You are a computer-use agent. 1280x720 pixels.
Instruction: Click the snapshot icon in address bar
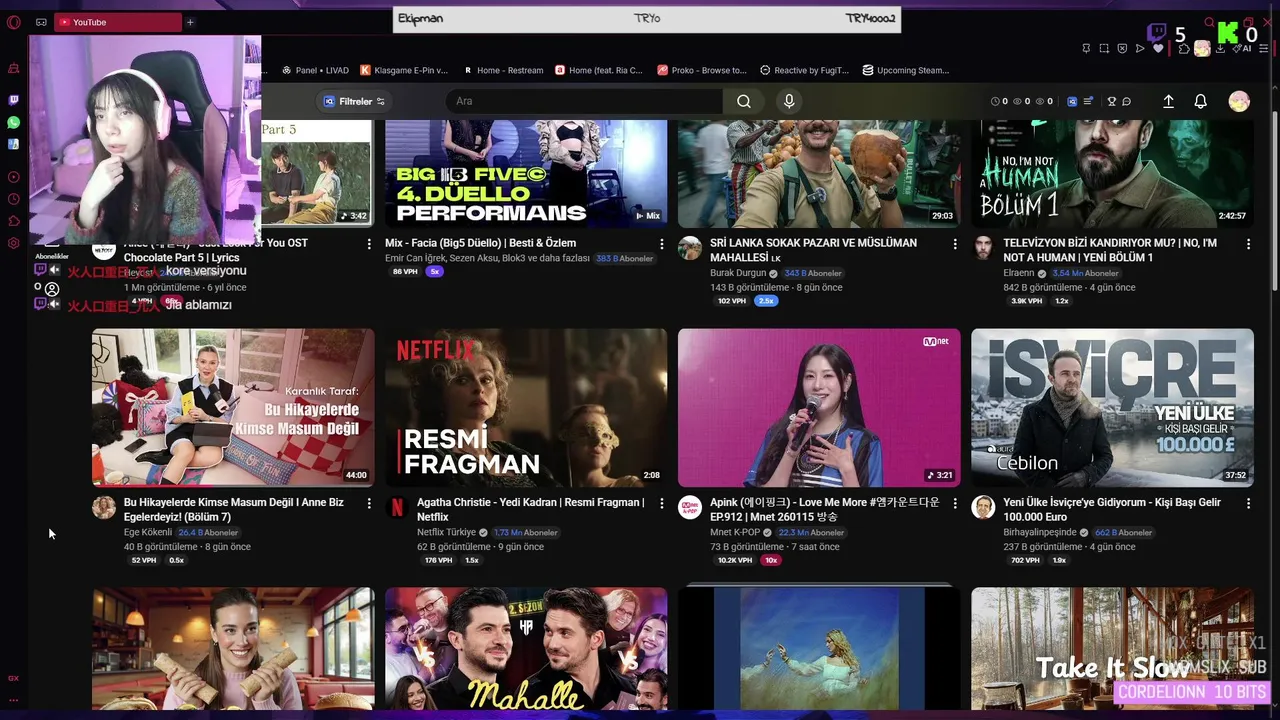[1104, 48]
